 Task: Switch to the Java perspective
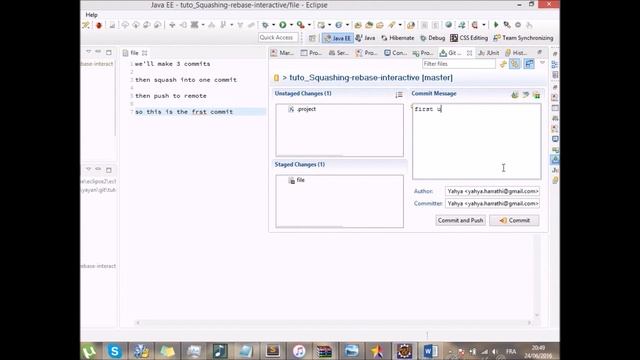pyautogui.click(x=365, y=38)
